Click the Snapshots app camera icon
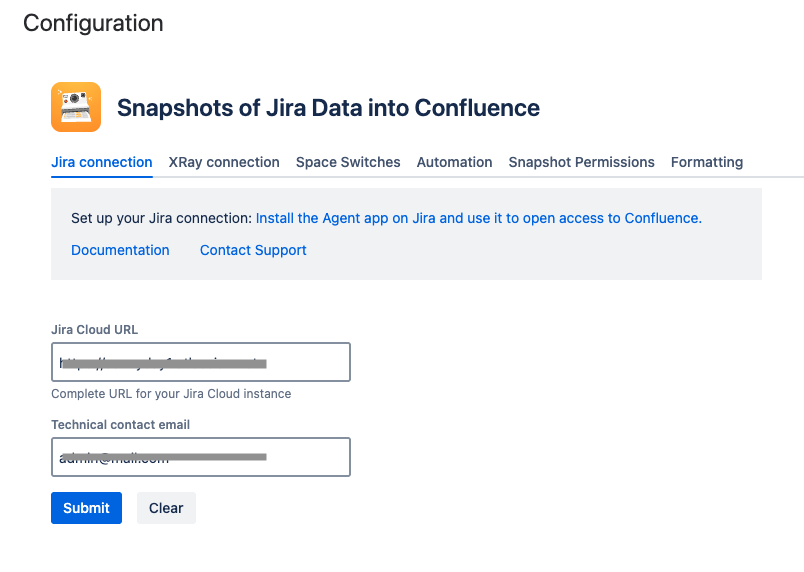Screen dimensions: 804x572 [x=76, y=107]
